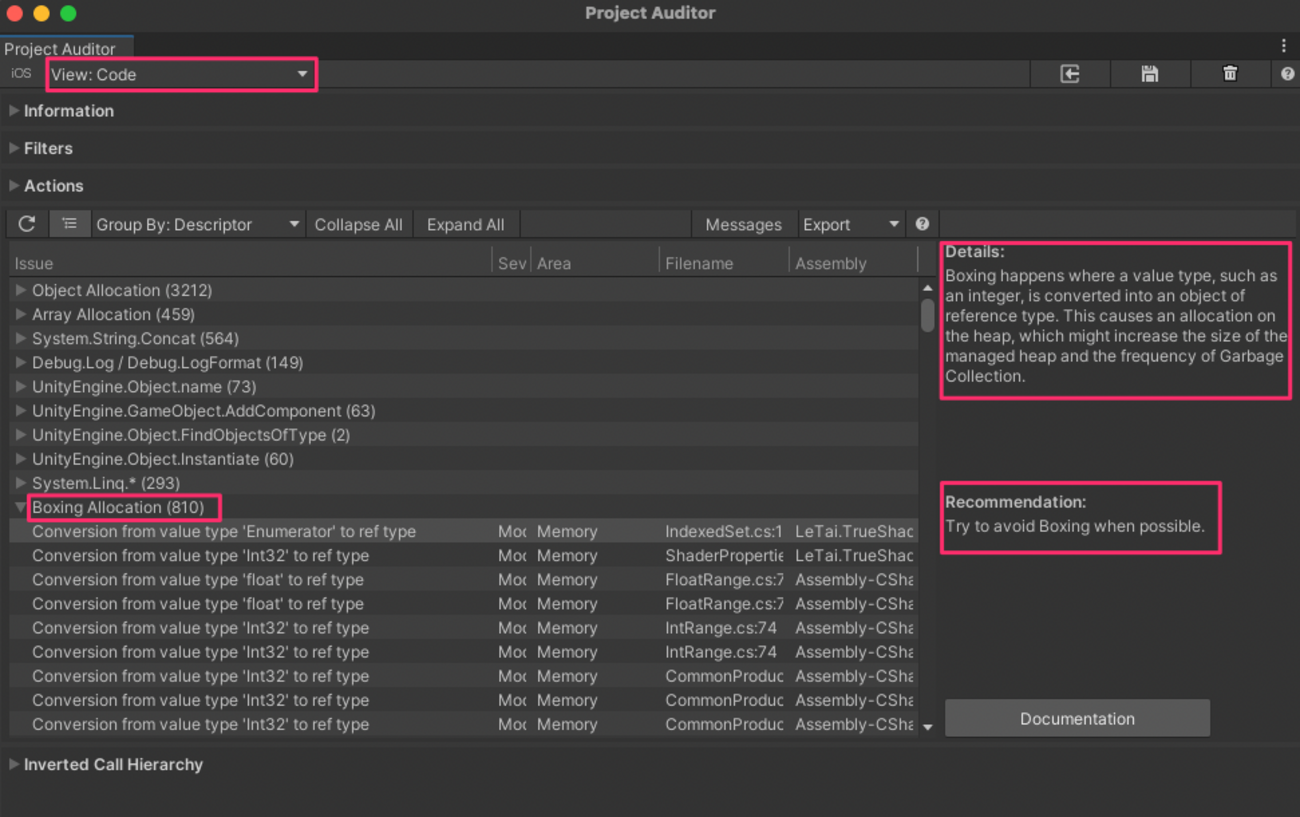Open the three-dot window options menu

point(1284,46)
